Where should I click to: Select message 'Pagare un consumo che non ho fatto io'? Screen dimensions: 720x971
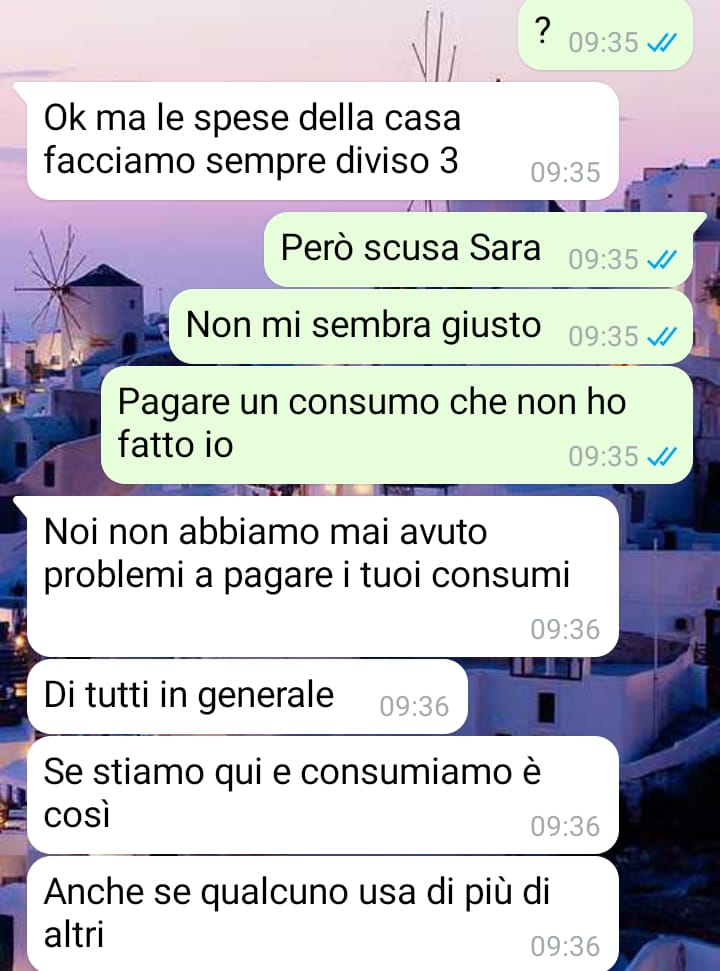click(397, 425)
